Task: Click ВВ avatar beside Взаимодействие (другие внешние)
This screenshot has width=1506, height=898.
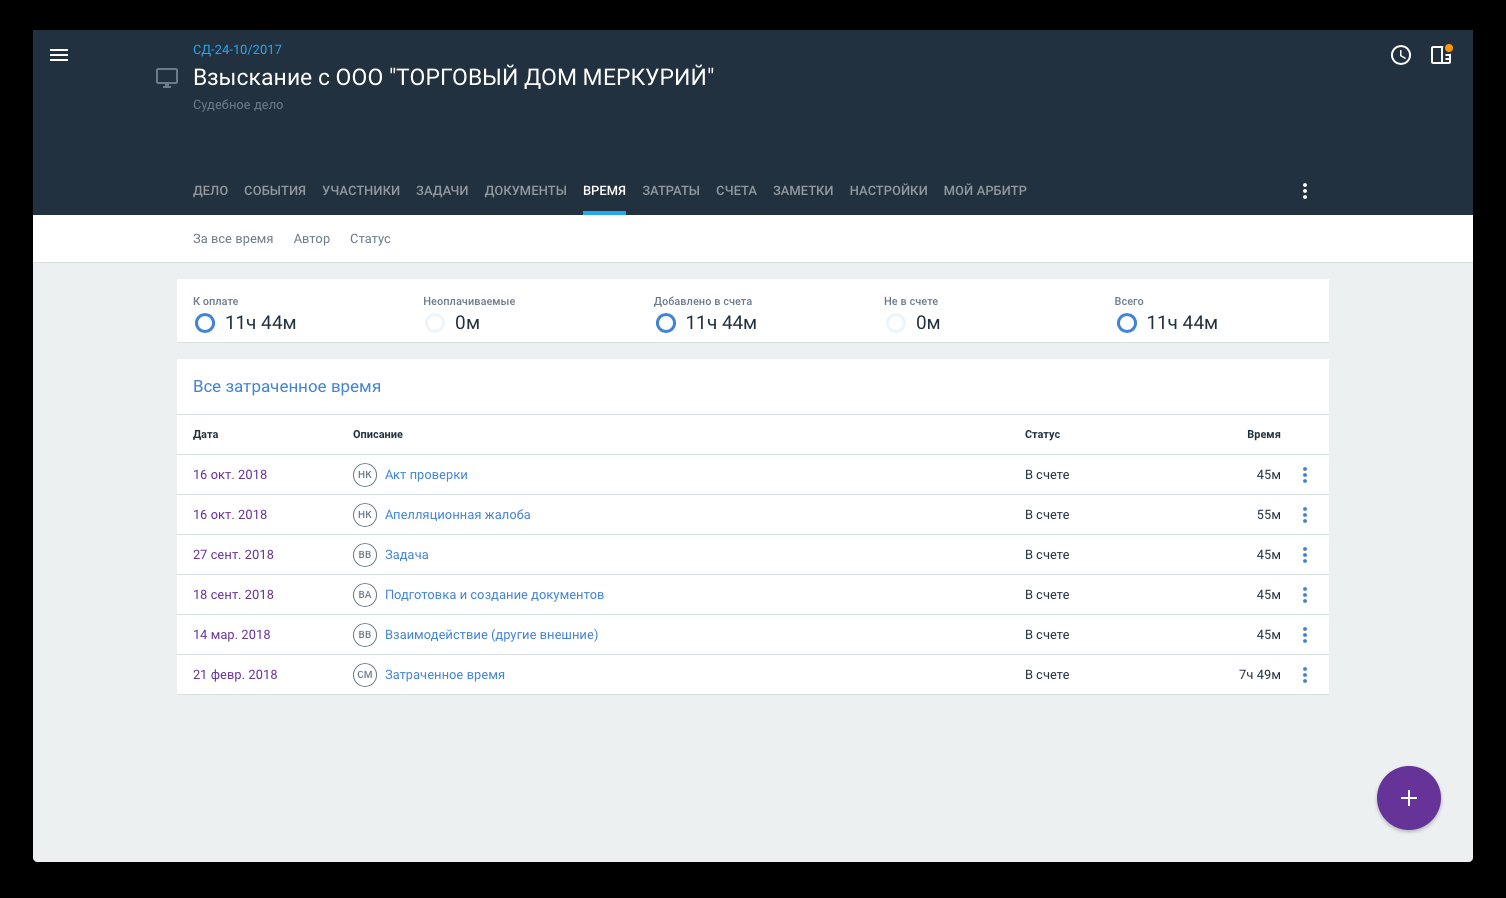Action: [365, 635]
